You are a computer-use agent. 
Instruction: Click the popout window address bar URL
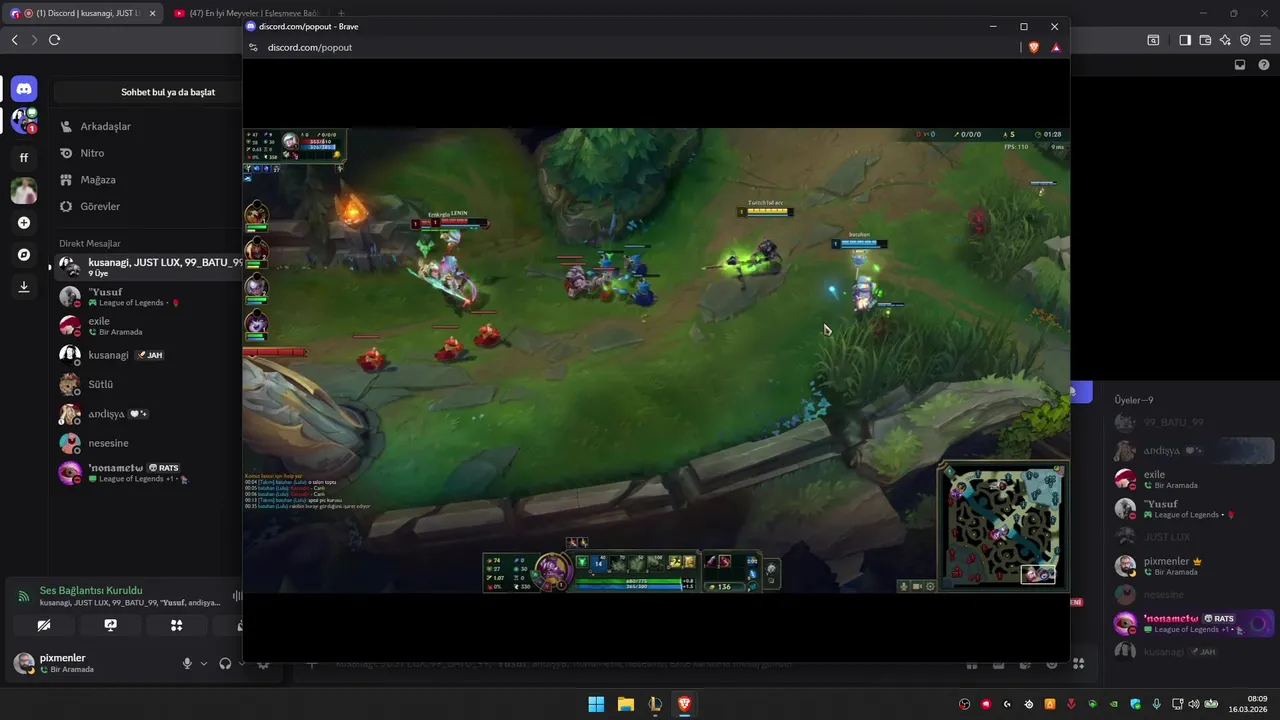coord(310,47)
